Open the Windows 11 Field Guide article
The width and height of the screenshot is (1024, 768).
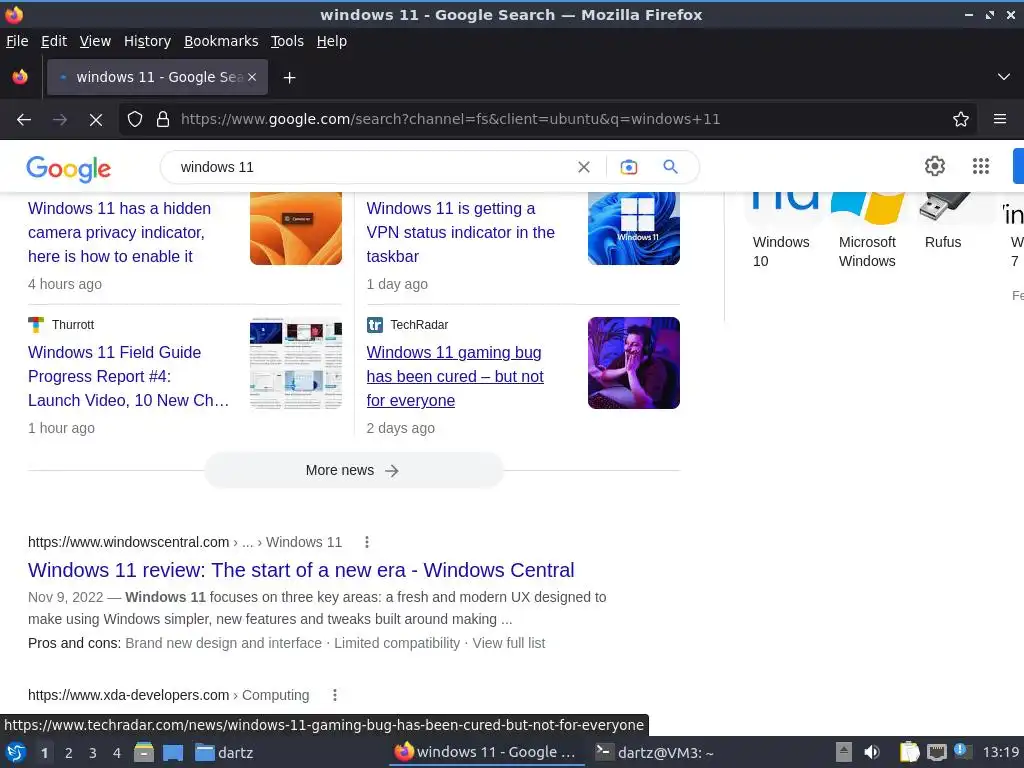click(129, 376)
